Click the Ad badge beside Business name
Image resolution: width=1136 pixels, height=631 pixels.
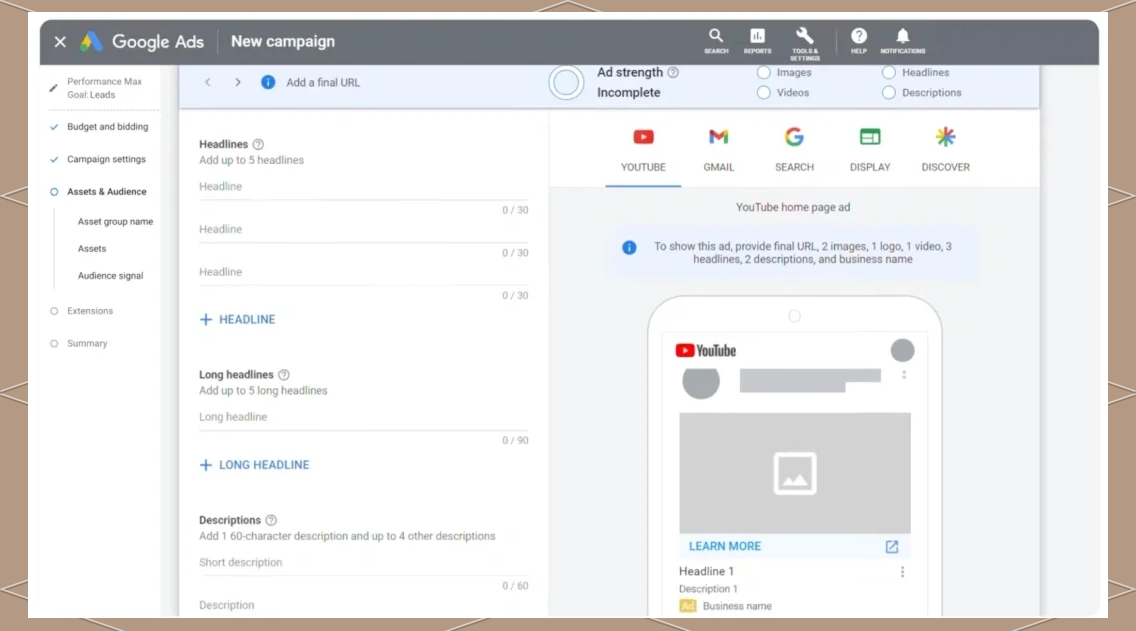pos(688,606)
